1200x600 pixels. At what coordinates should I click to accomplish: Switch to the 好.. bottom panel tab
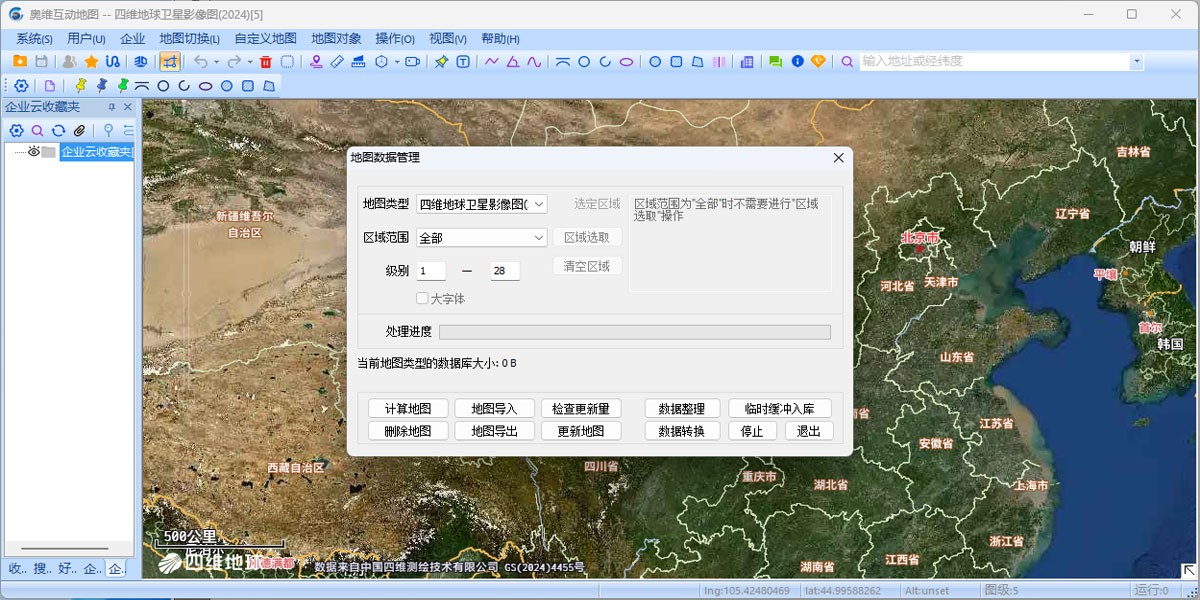[67, 569]
